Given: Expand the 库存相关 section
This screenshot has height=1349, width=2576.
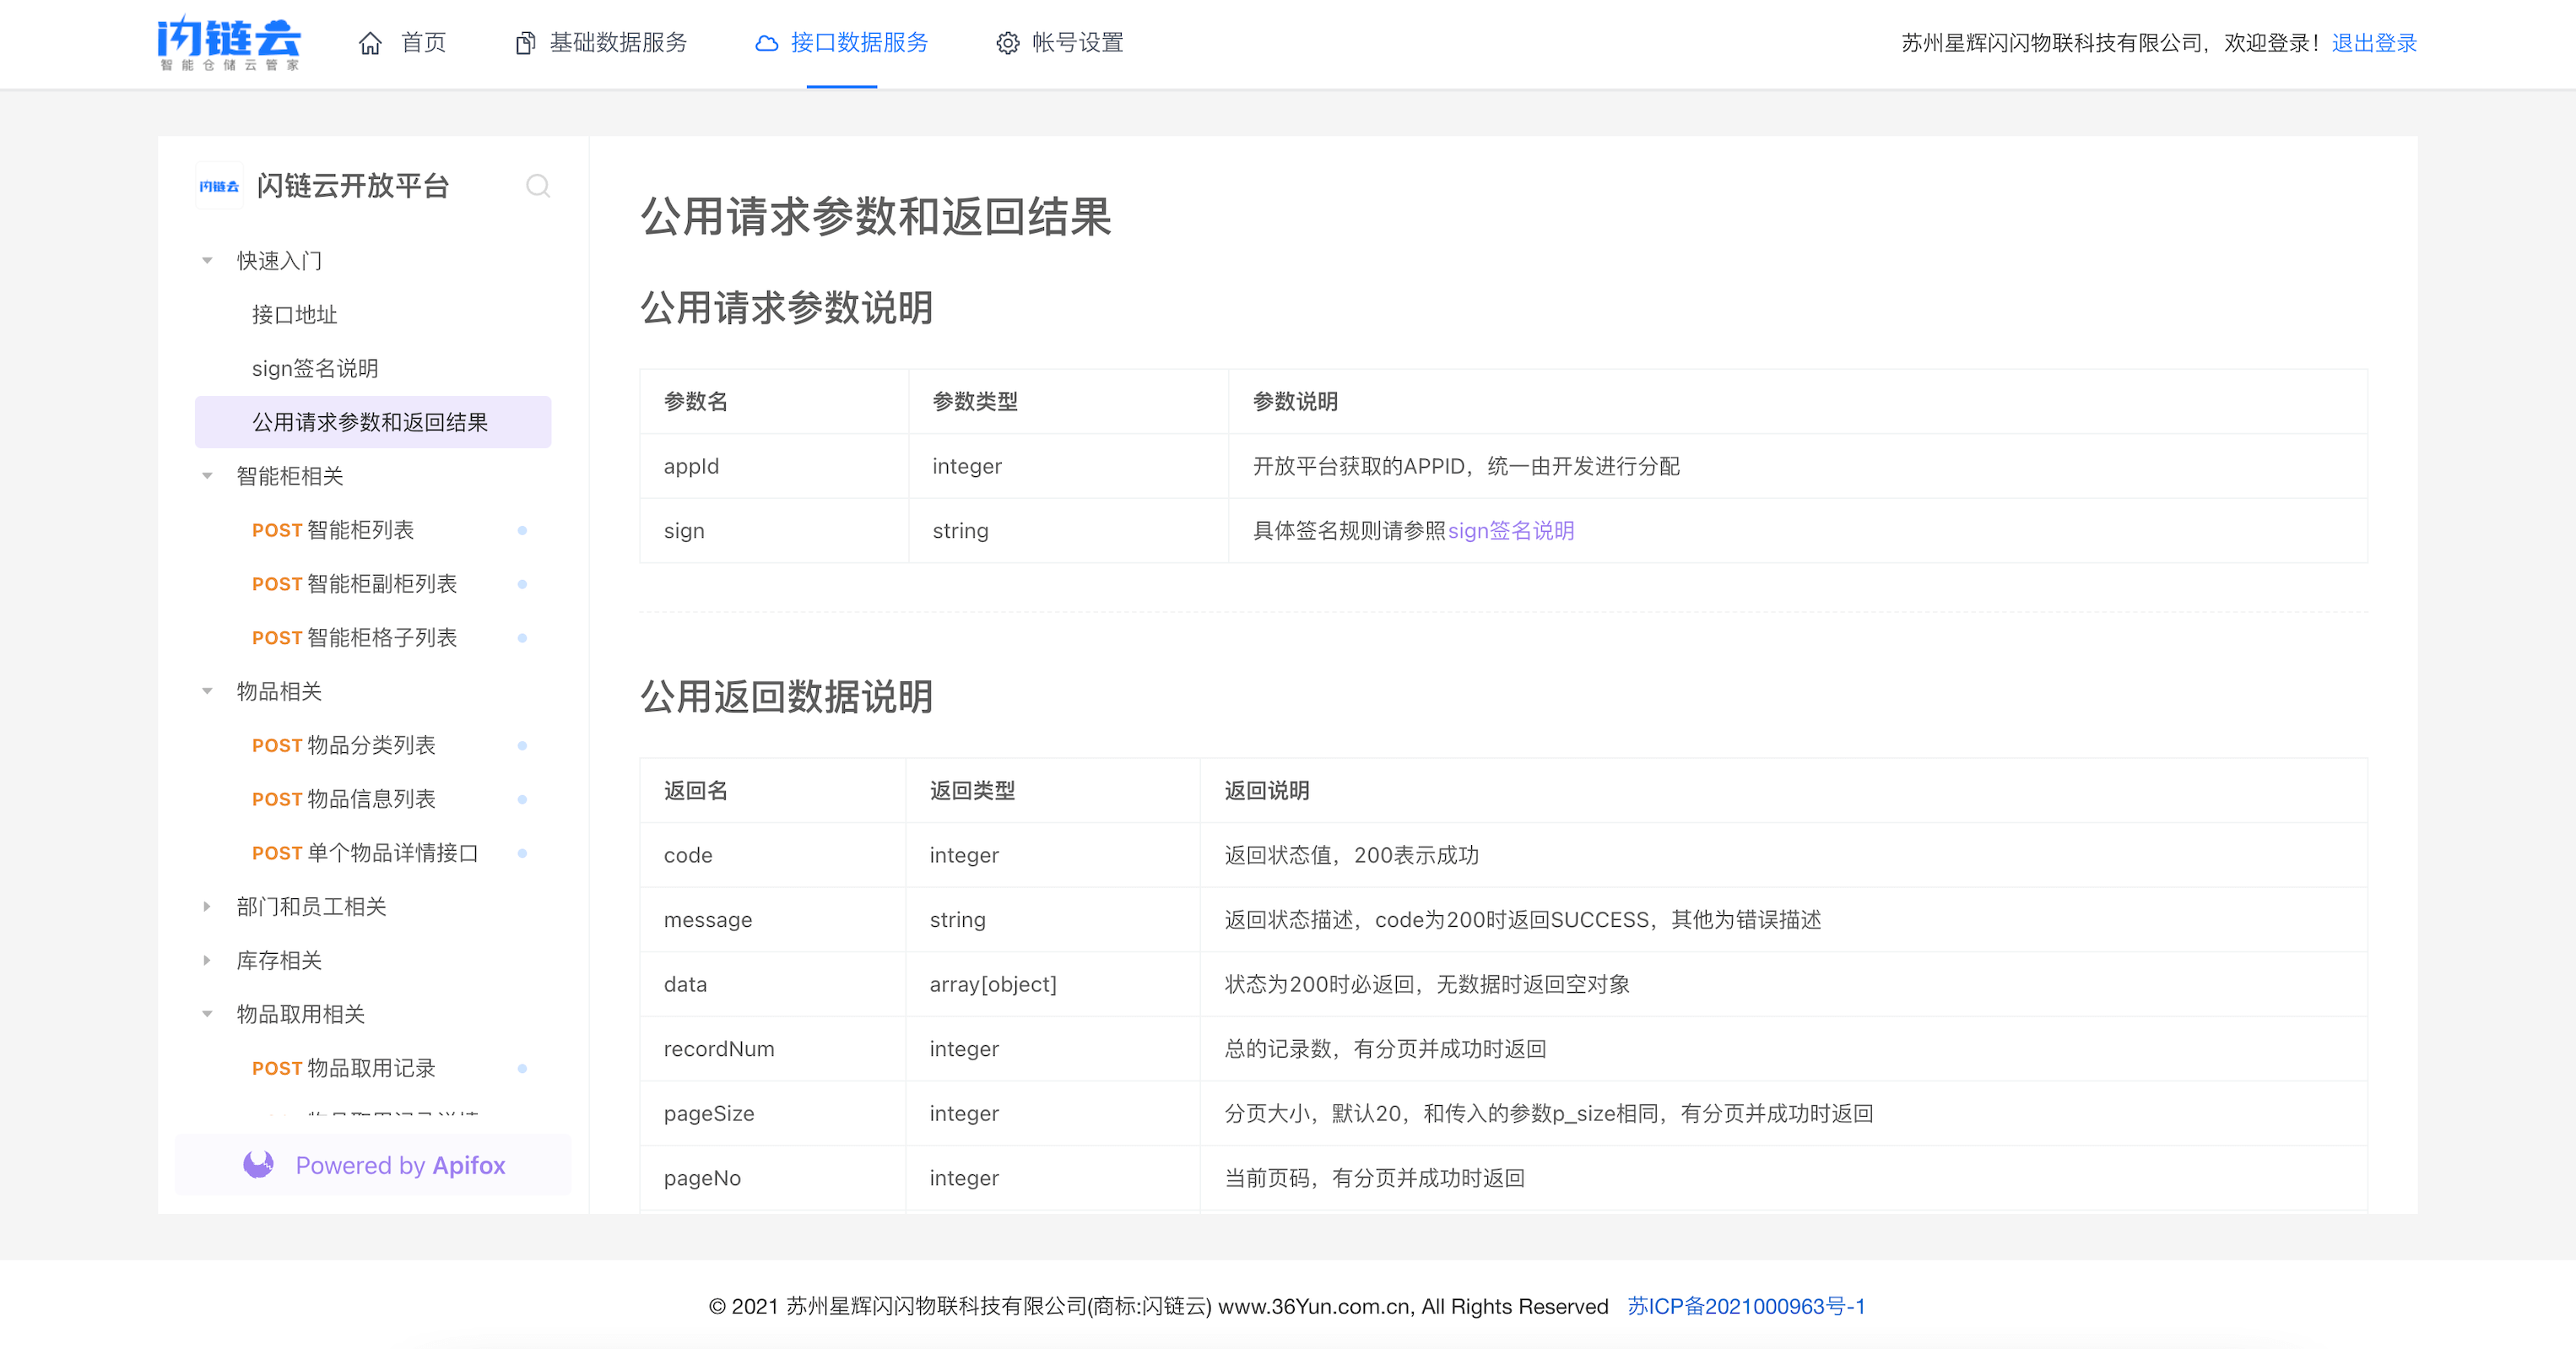Looking at the screenshot, I should [207, 960].
